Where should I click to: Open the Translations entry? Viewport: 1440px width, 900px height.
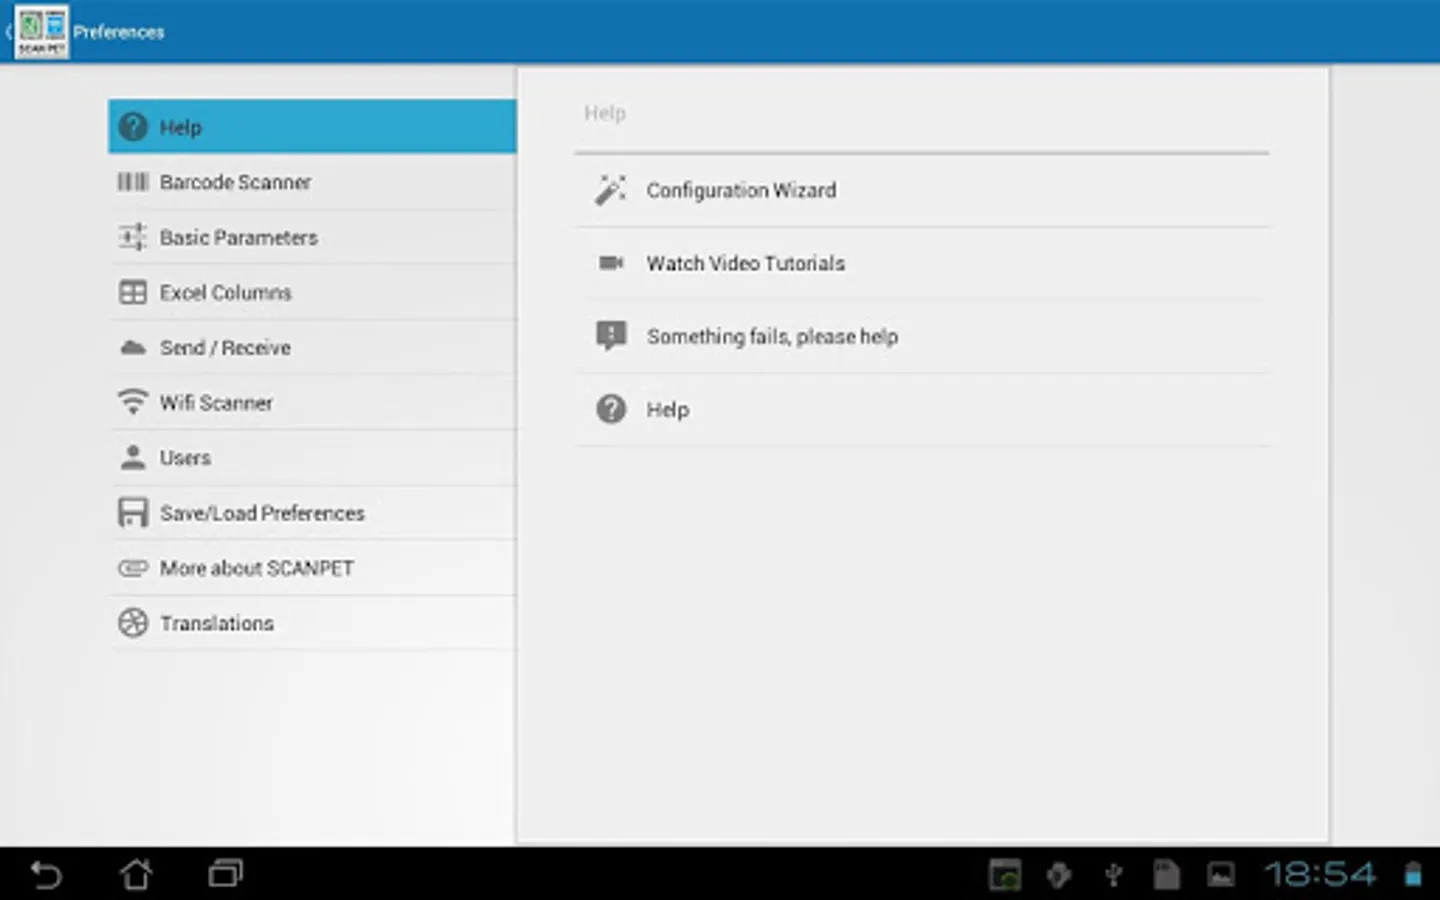click(x=312, y=623)
